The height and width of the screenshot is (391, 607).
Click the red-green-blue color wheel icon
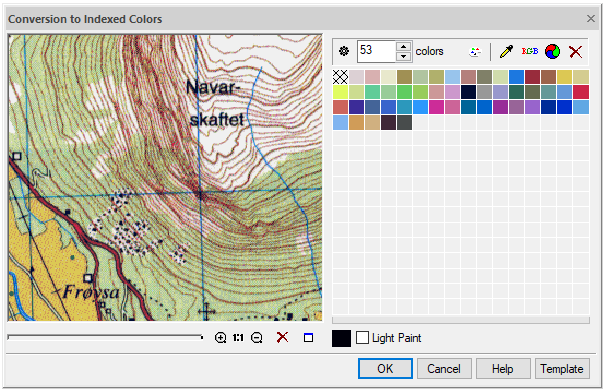coord(552,51)
